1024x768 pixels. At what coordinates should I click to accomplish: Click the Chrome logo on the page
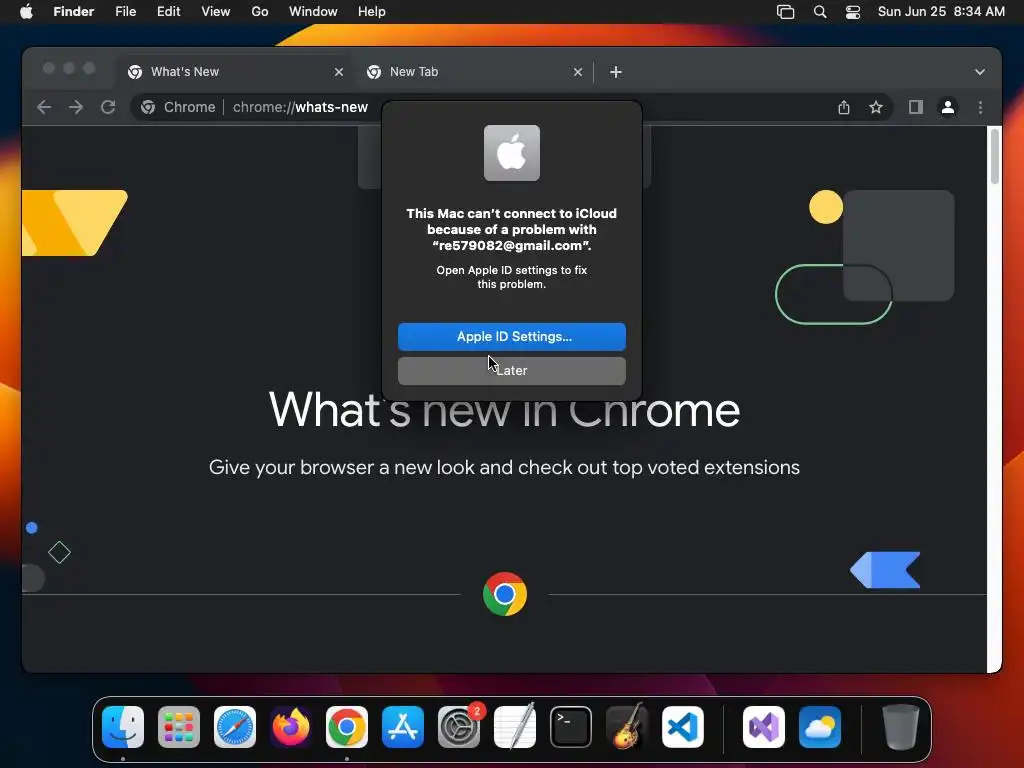point(505,594)
